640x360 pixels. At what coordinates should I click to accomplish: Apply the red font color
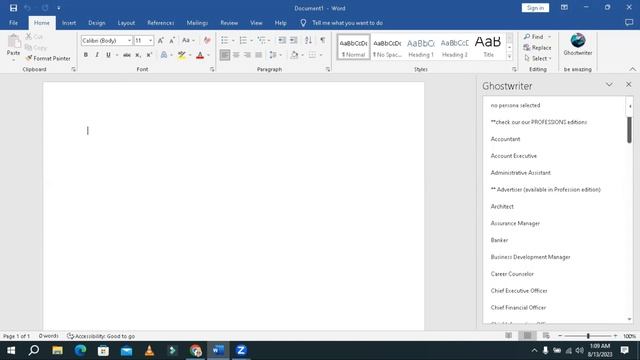click(x=200, y=55)
